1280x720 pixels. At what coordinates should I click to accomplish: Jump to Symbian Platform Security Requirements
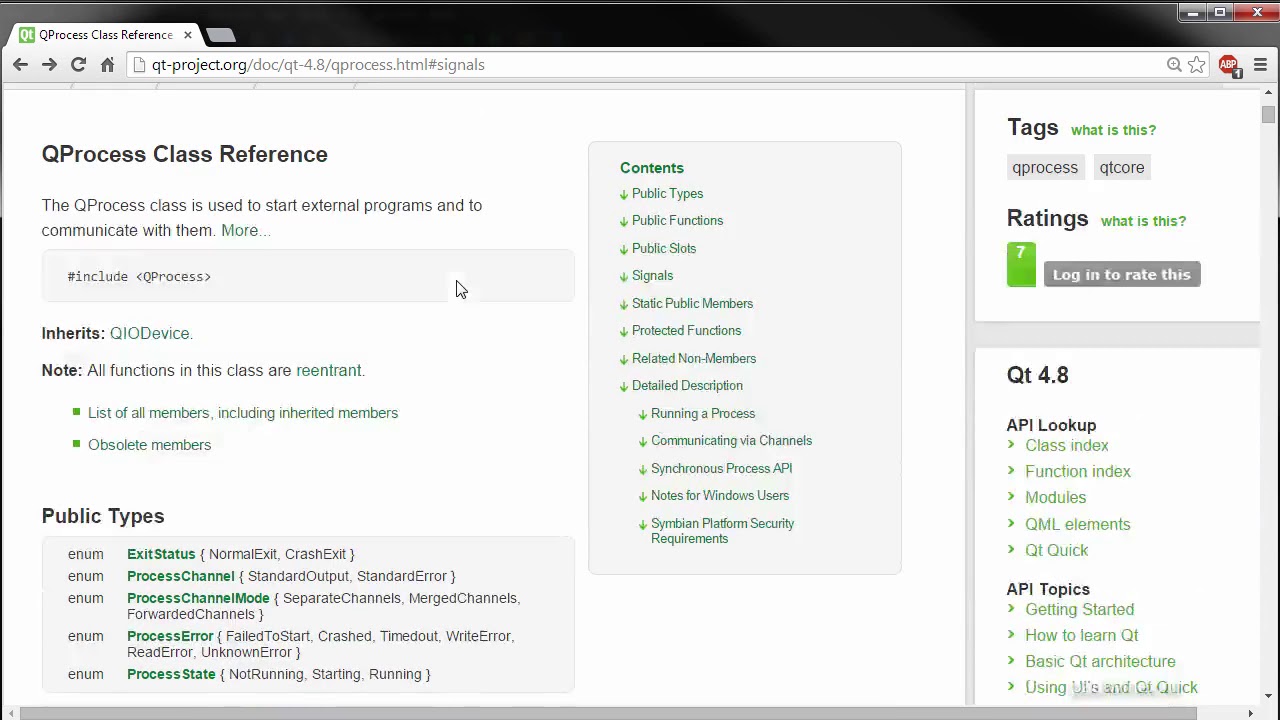pos(722,531)
